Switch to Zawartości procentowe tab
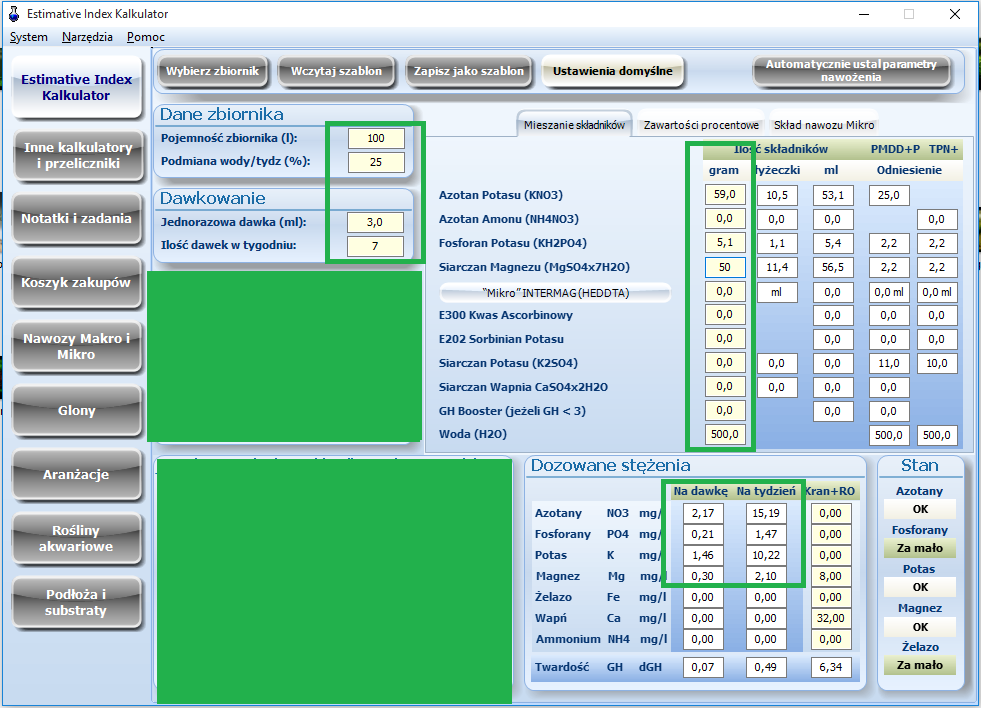 701,125
